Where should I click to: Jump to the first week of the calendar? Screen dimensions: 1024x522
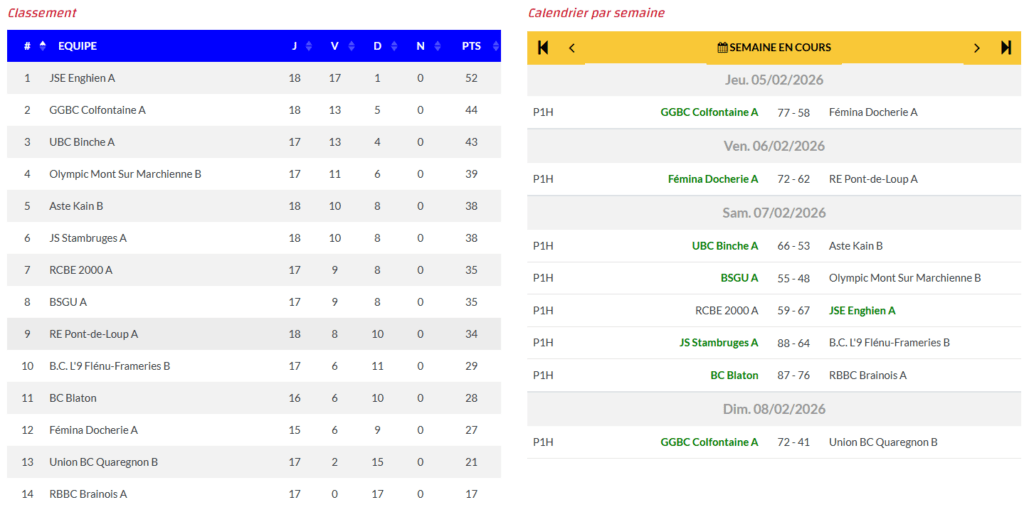[x=543, y=47]
